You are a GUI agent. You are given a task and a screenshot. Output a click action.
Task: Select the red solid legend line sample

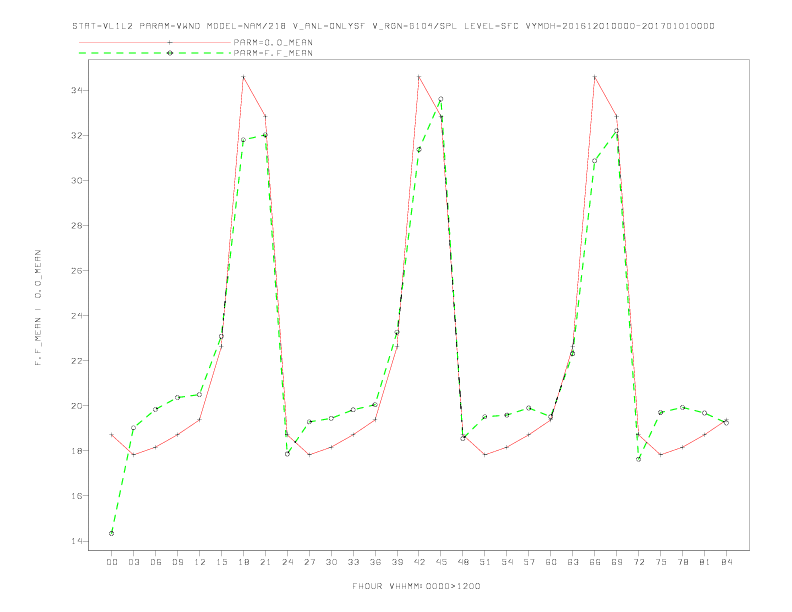pos(155,42)
